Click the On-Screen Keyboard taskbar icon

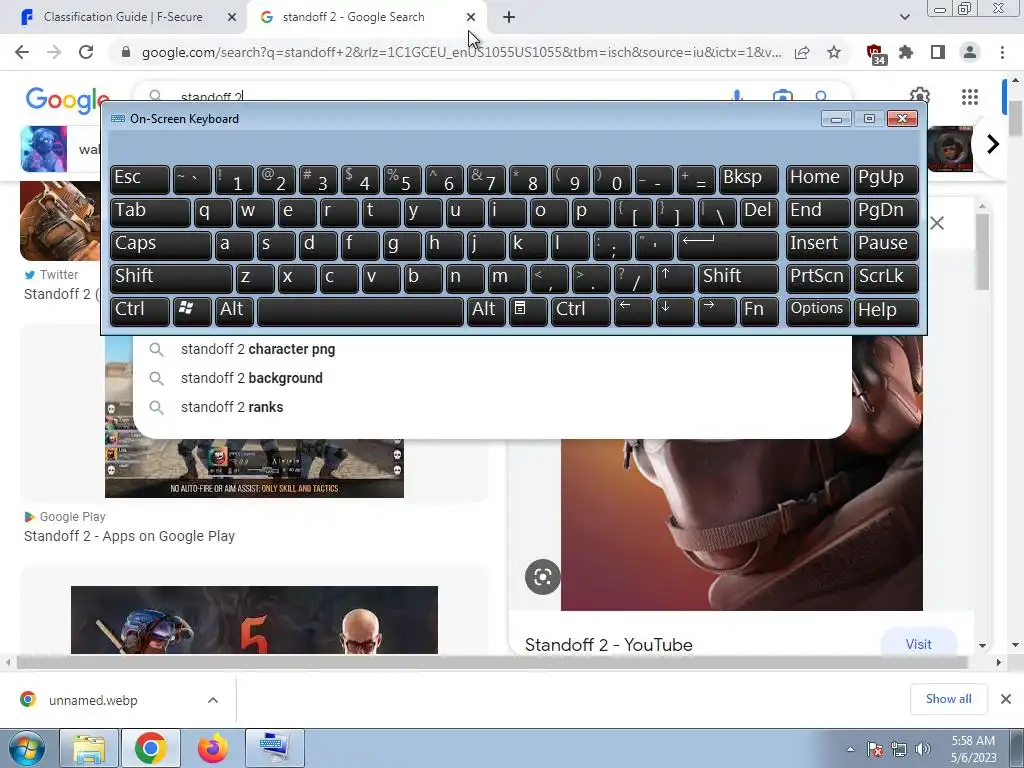click(x=274, y=748)
